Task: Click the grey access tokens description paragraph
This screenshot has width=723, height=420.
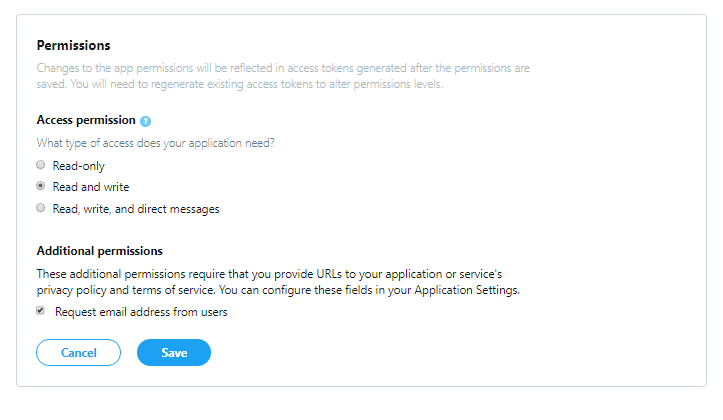Action: tap(283, 76)
